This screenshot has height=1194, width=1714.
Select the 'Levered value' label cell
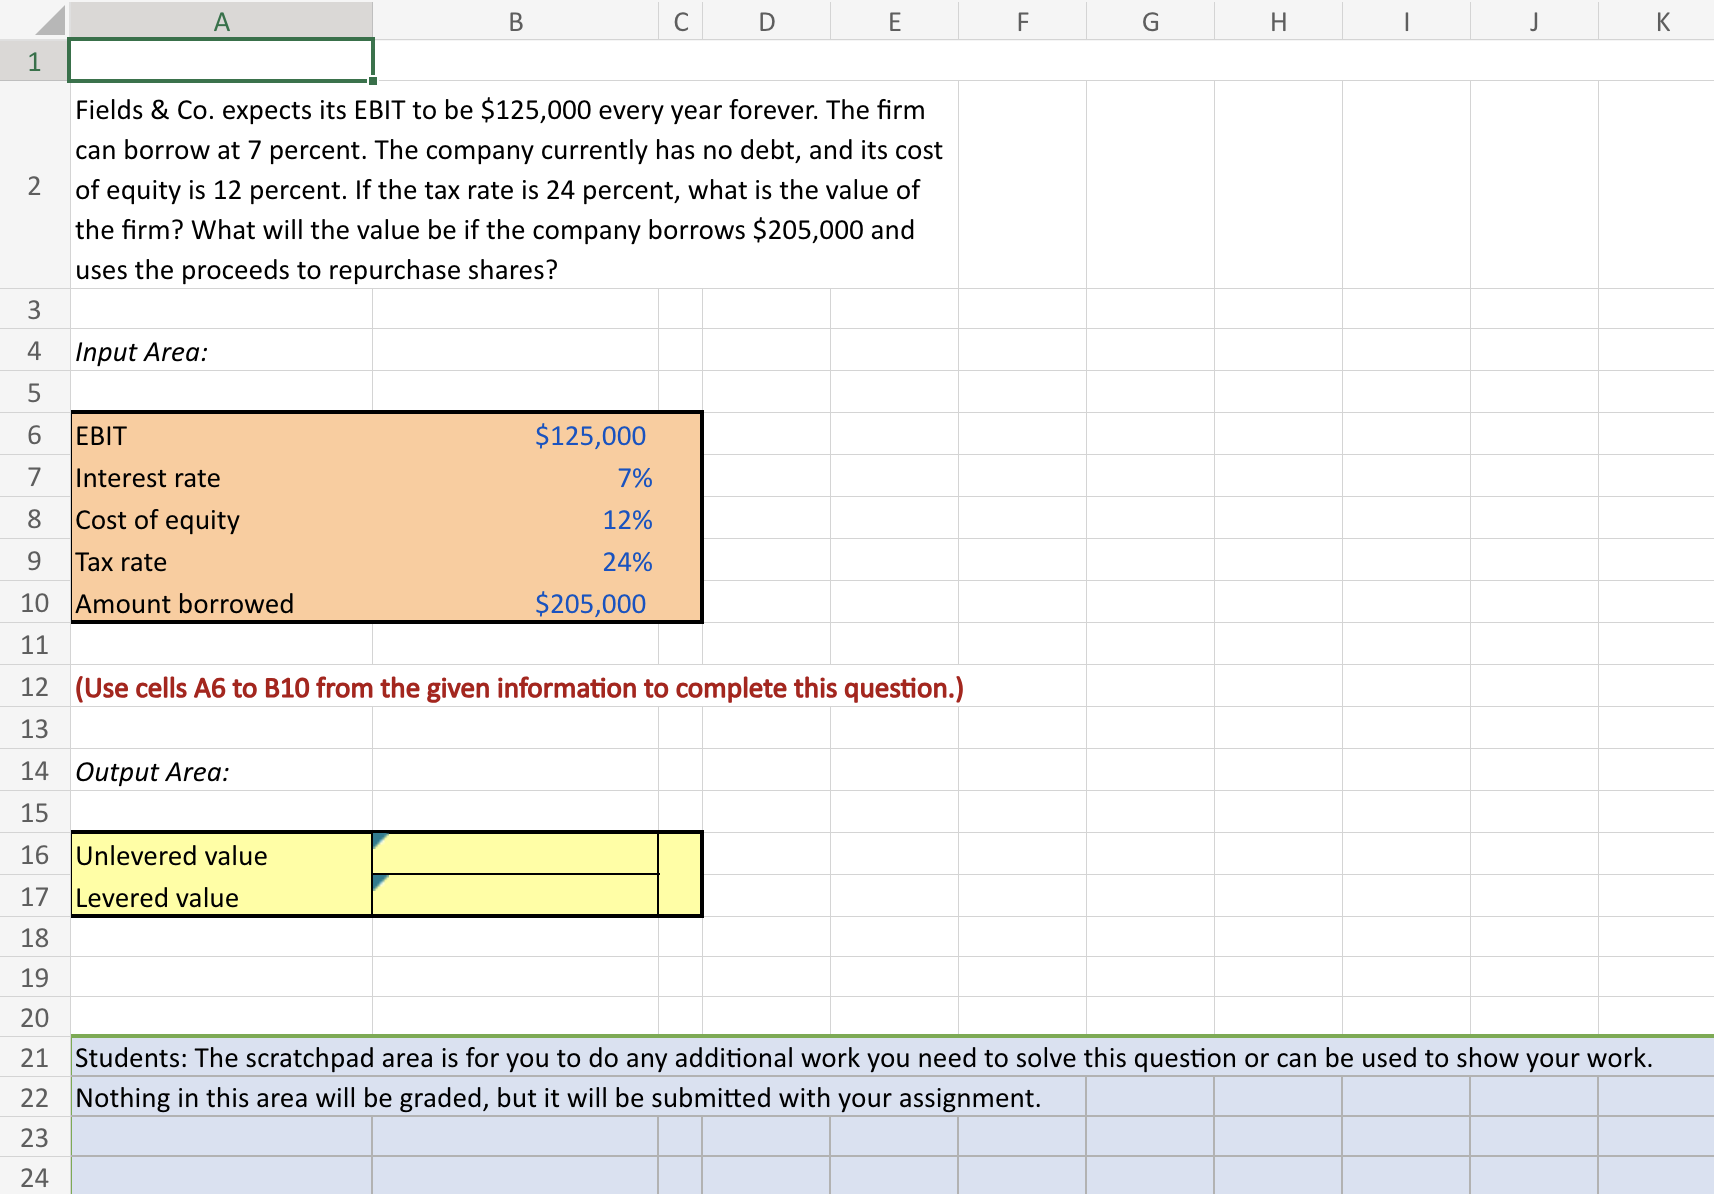(221, 897)
